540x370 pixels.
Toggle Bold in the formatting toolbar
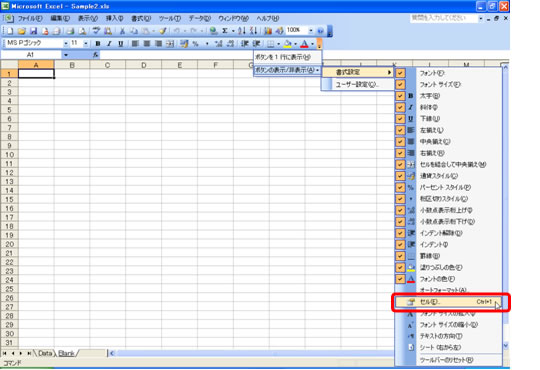98,44
